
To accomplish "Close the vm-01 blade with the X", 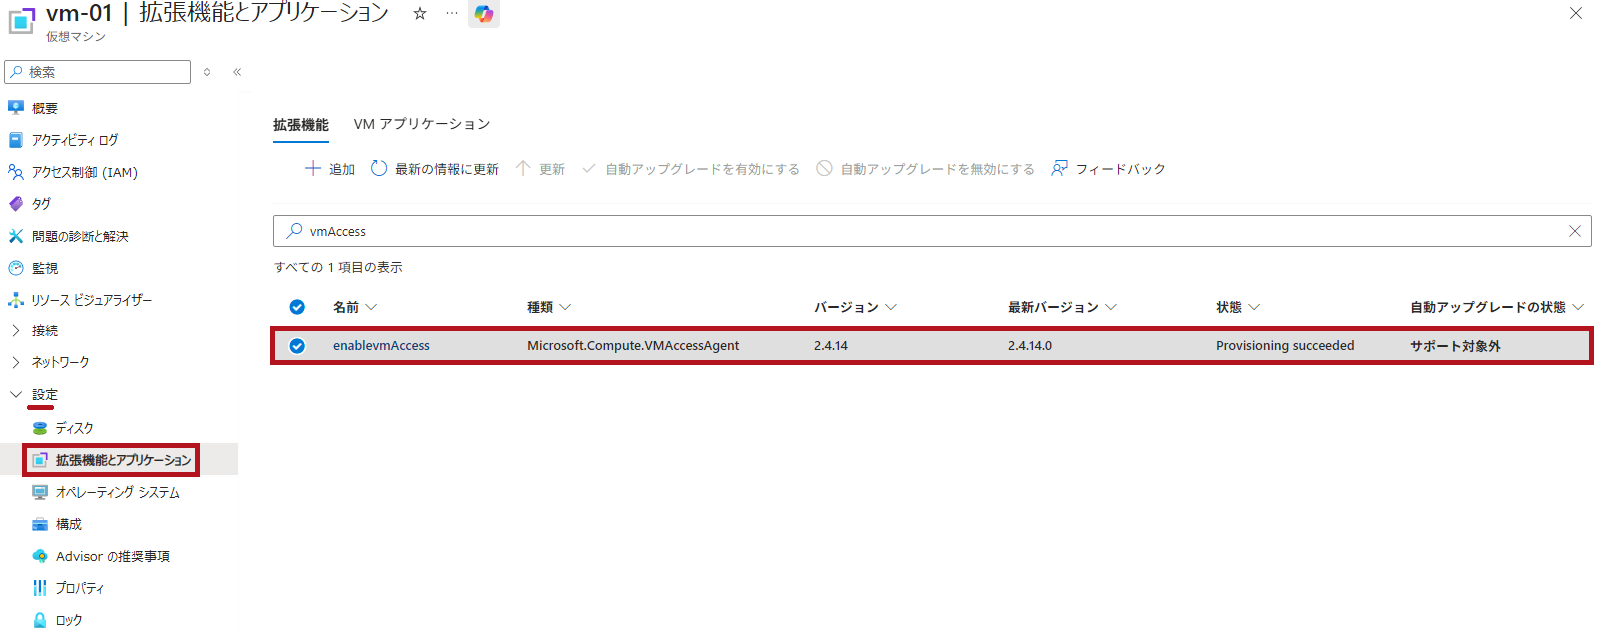I will click(x=1575, y=13).
